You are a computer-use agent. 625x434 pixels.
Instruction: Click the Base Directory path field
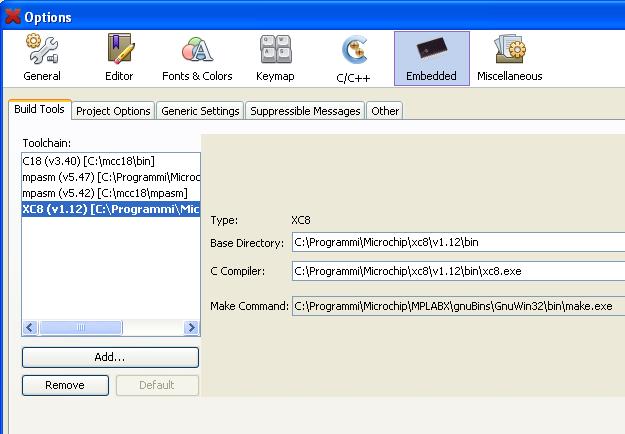click(456, 243)
